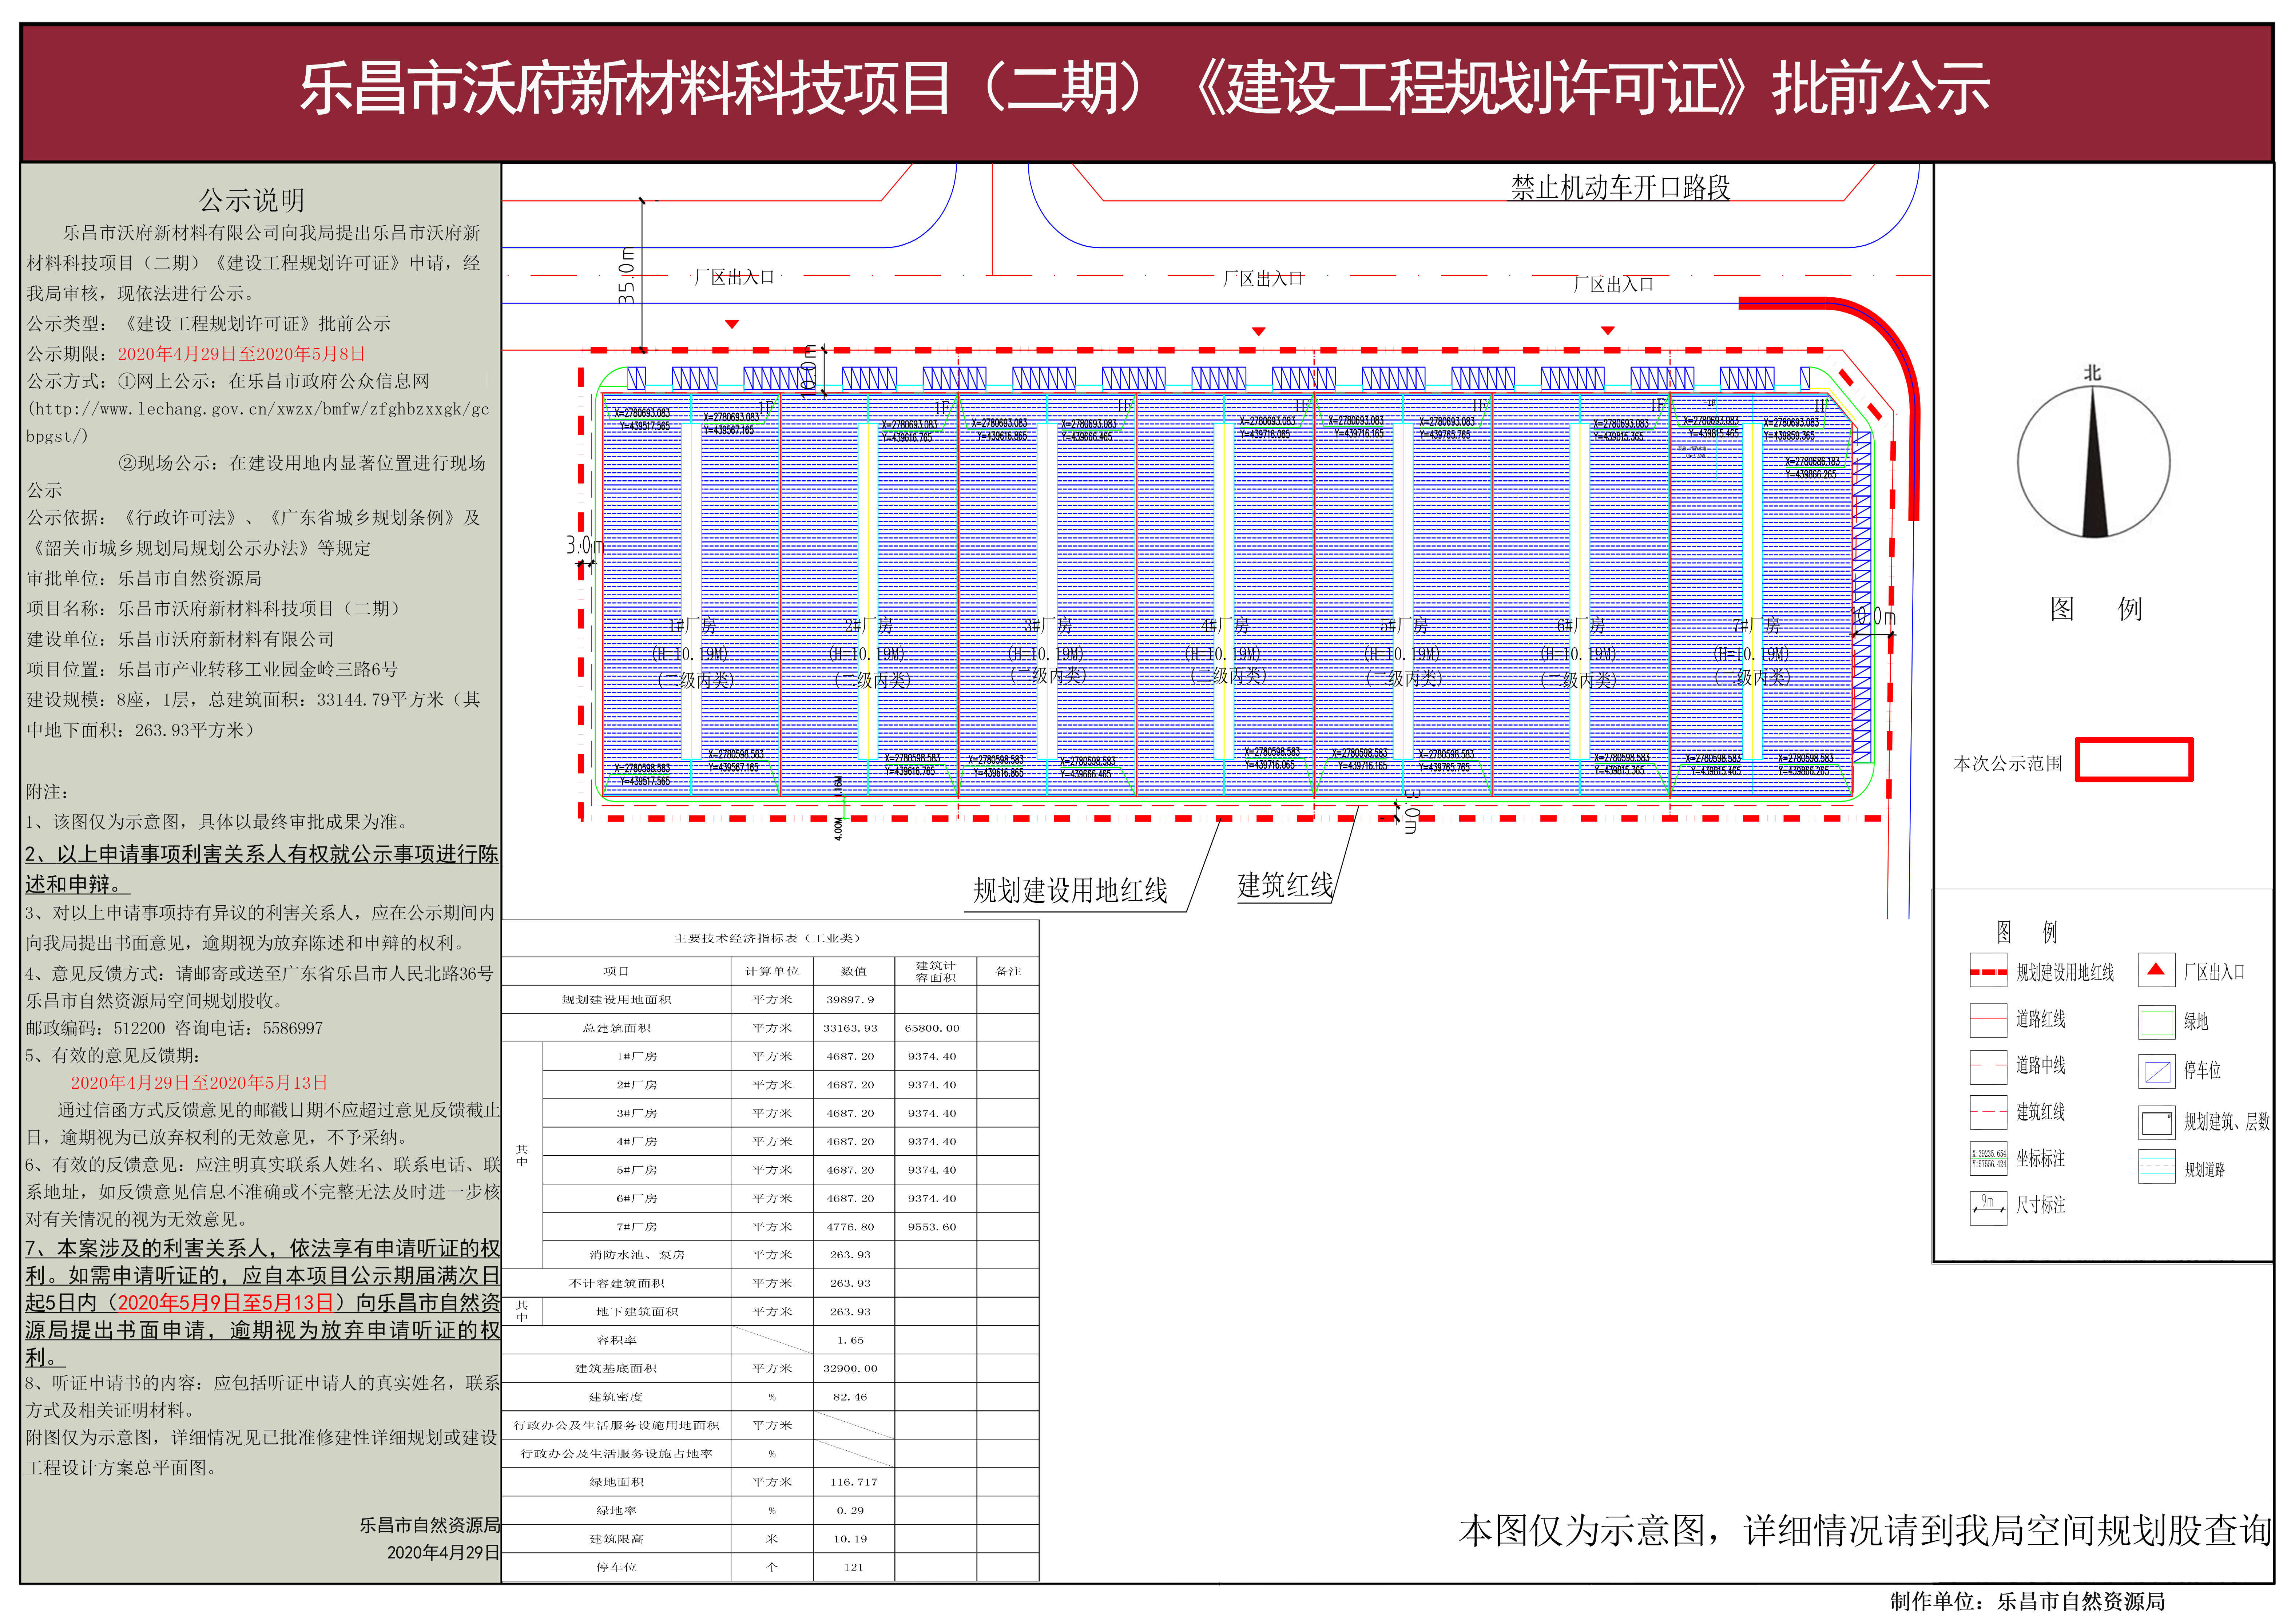Click the 4#厂房 building label on plan
Screen dimensions: 2295x1624
1225,626
